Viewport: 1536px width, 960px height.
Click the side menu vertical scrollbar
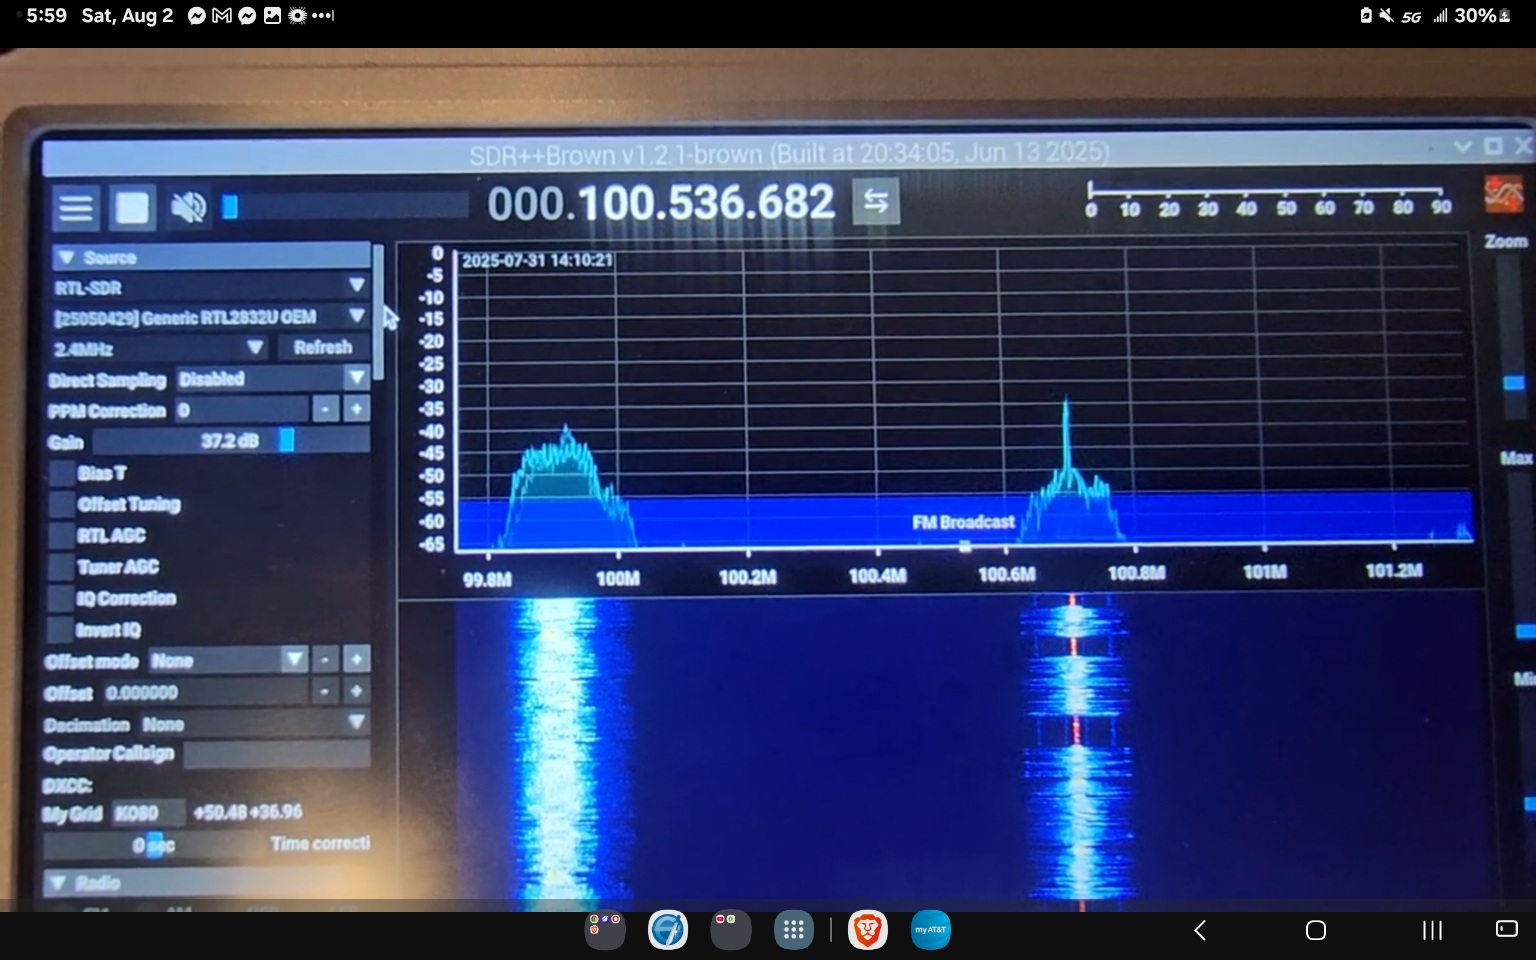click(379, 312)
